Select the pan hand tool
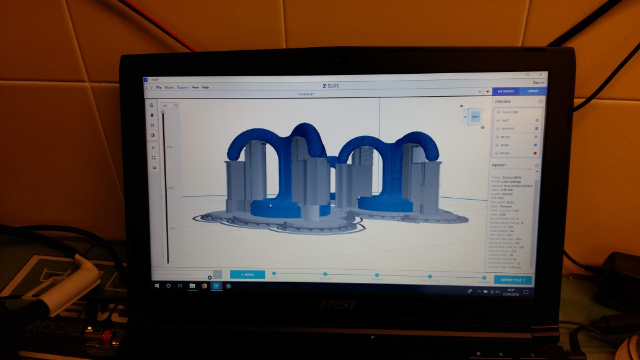The height and width of the screenshot is (360, 640). tap(152, 115)
